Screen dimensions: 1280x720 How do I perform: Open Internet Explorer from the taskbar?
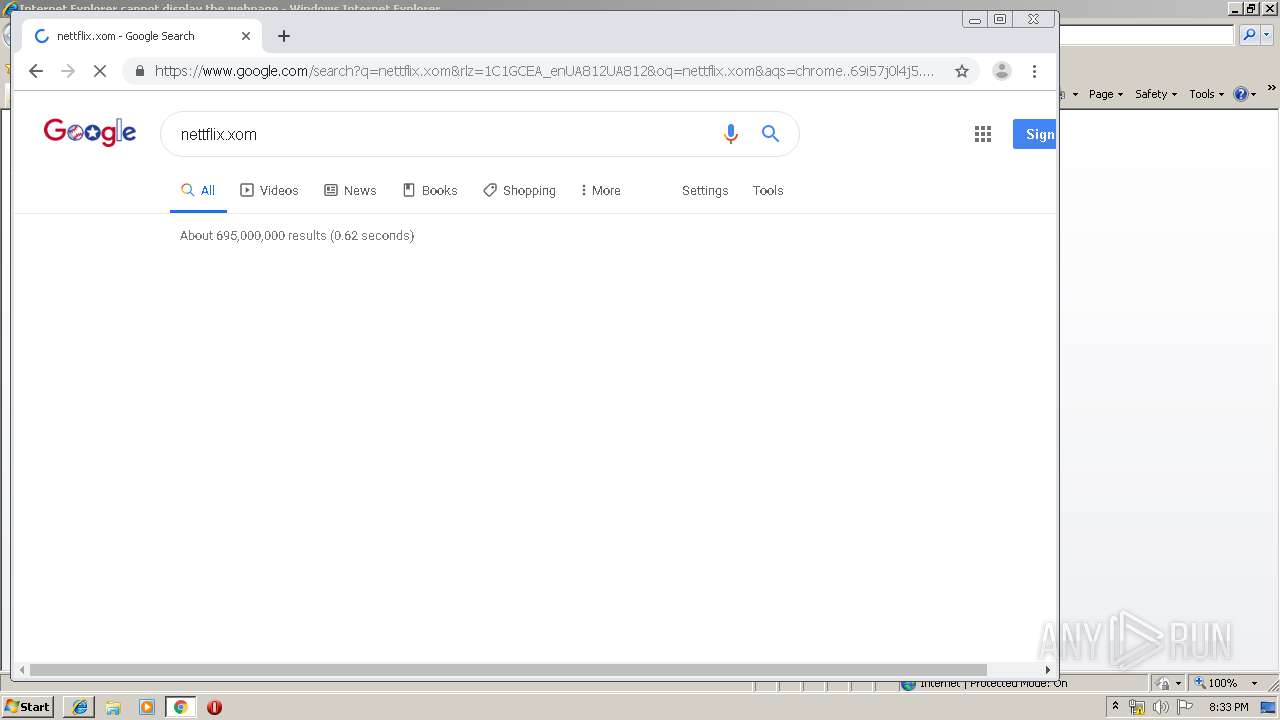pos(80,707)
